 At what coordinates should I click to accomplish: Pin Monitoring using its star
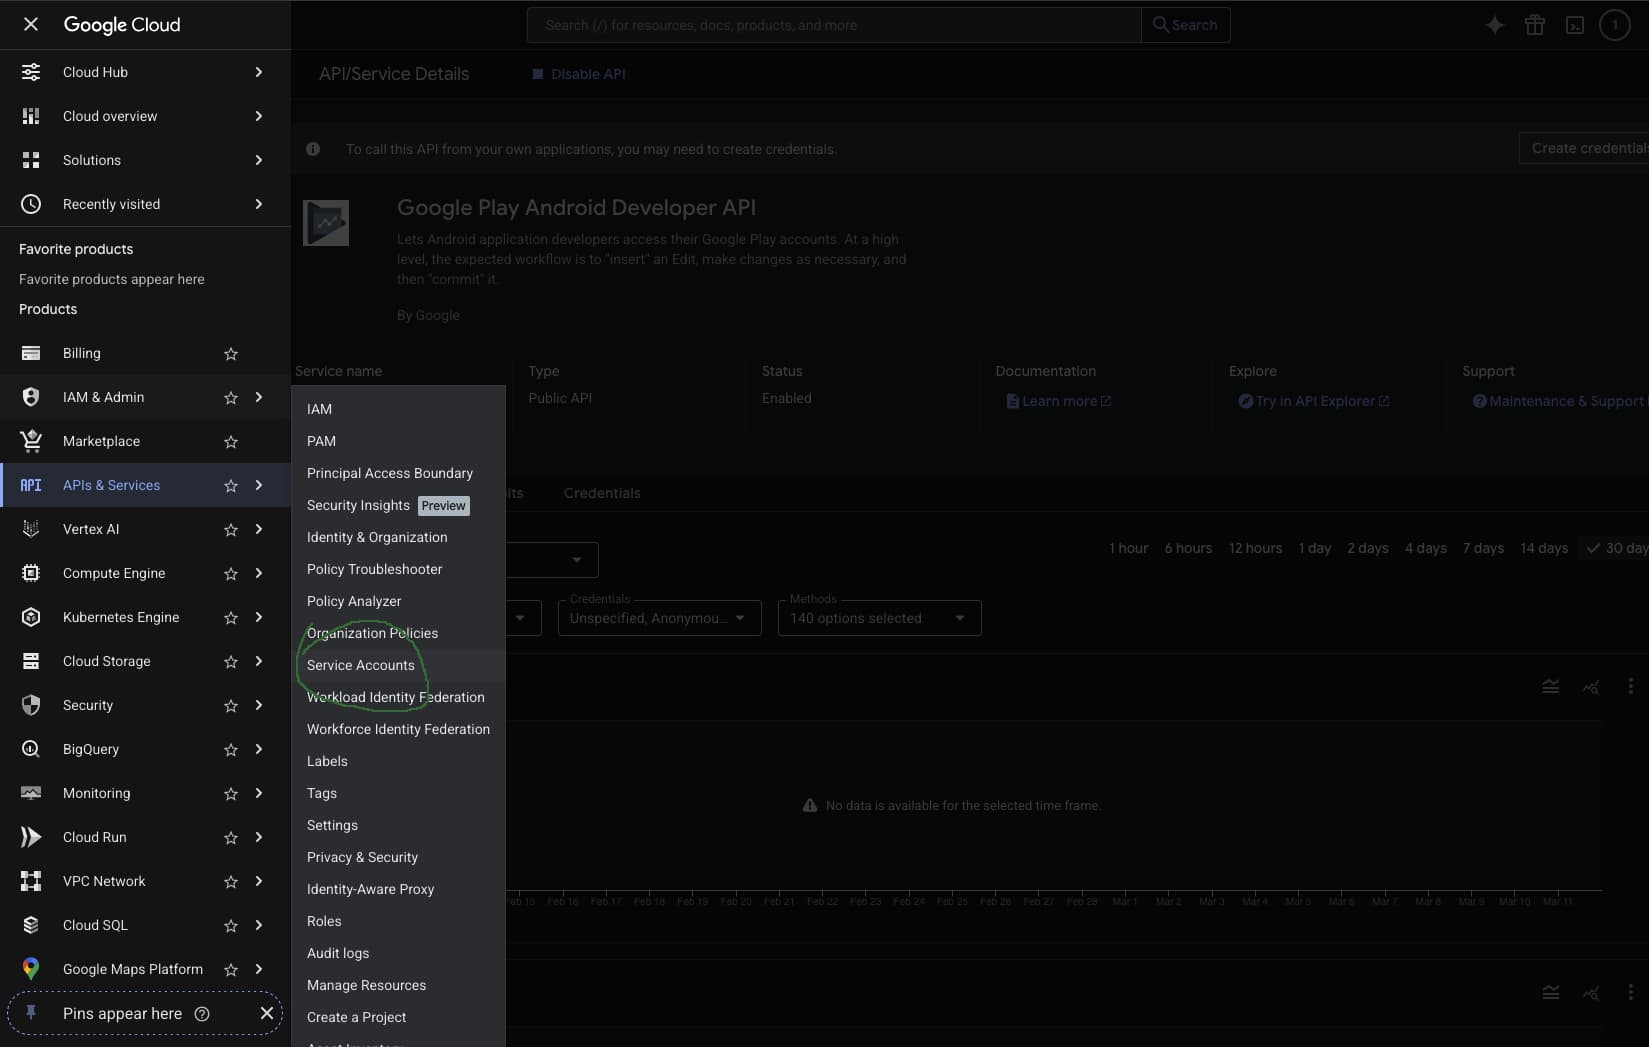pos(231,793)
